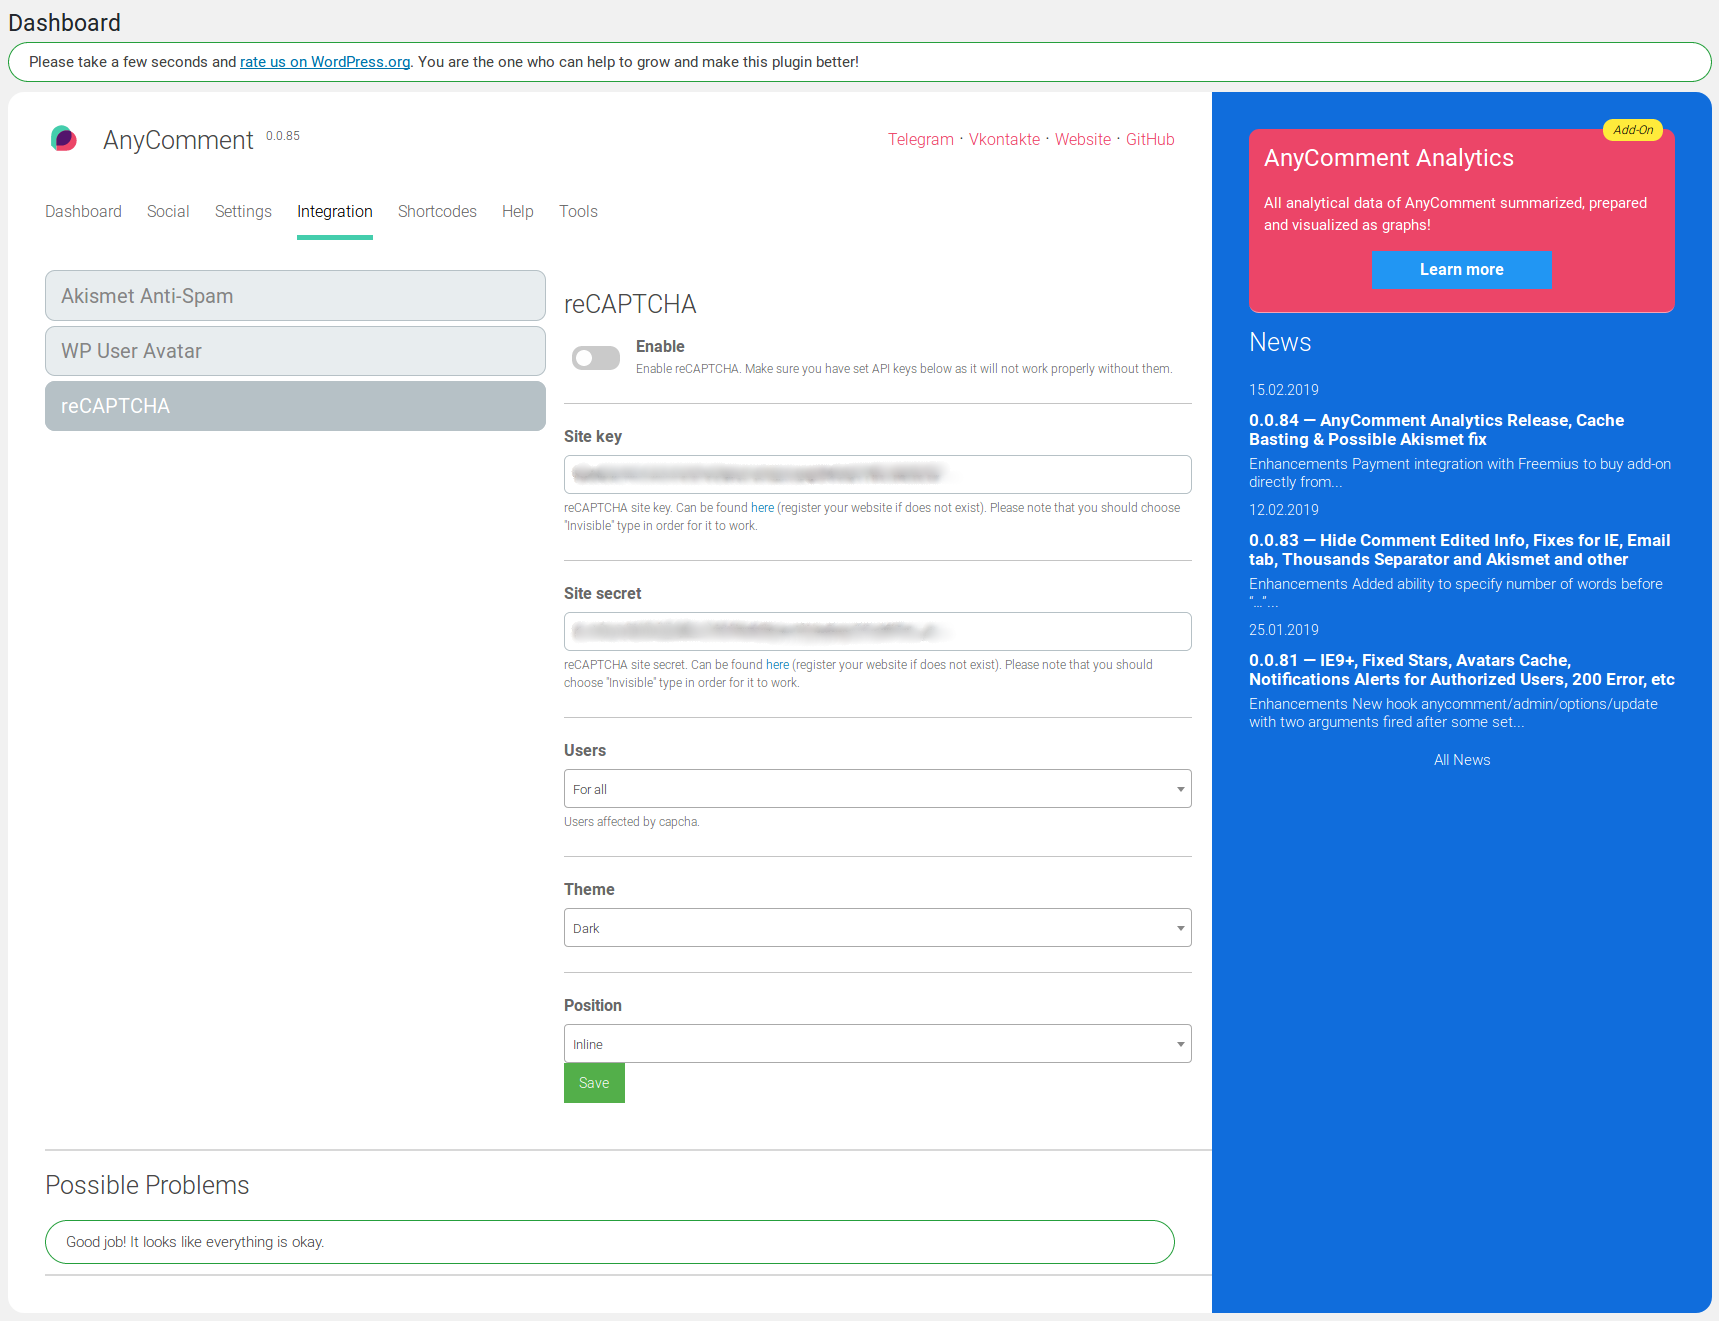The height and width of the screenshot is (1321, 1719).
Task: Click the Site key input field
Action: click(877, 474)
